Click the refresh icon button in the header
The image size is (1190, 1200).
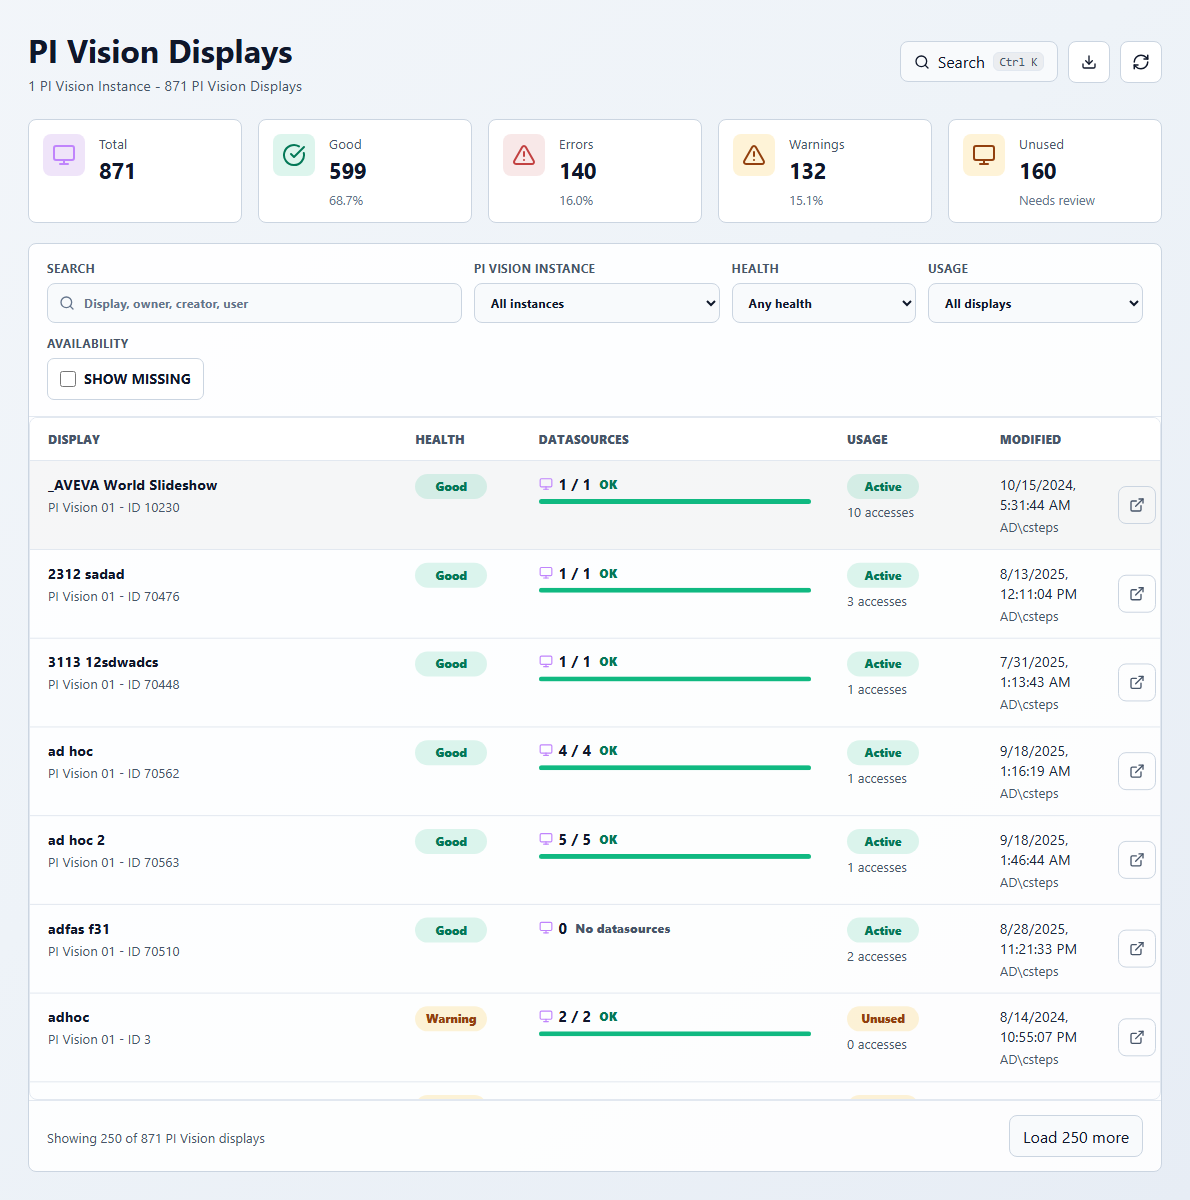click(1141, 62)
